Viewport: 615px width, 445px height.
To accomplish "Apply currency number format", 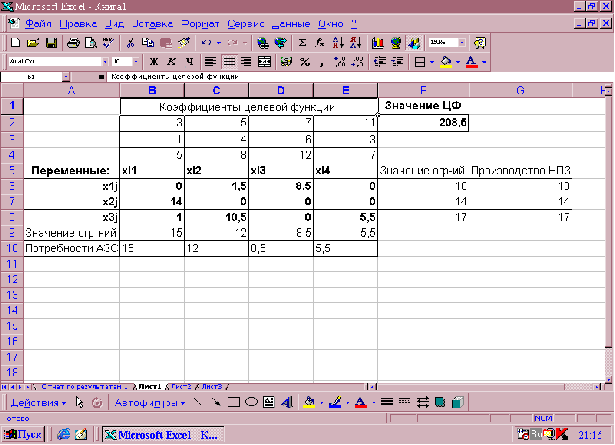I will [287, 62].
